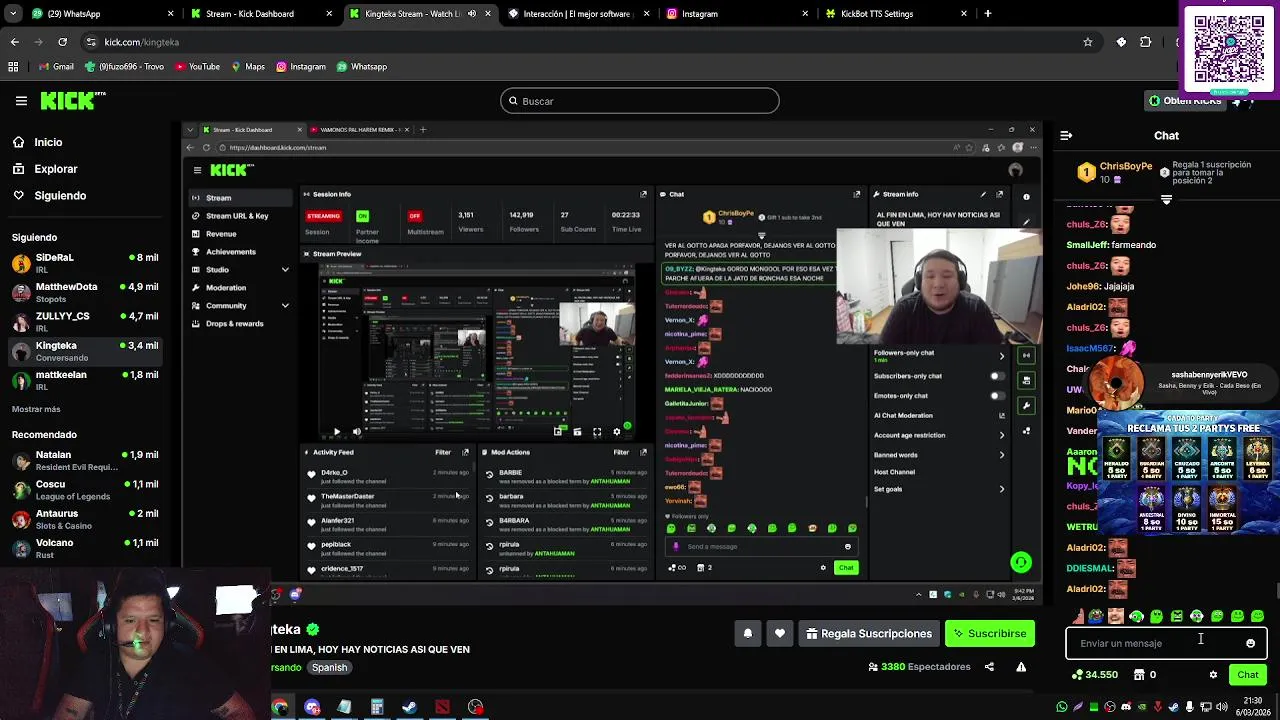Expand Banned words setting chevron
Viewport: 1280px width, 720px height.
(x=1001, y=455)
